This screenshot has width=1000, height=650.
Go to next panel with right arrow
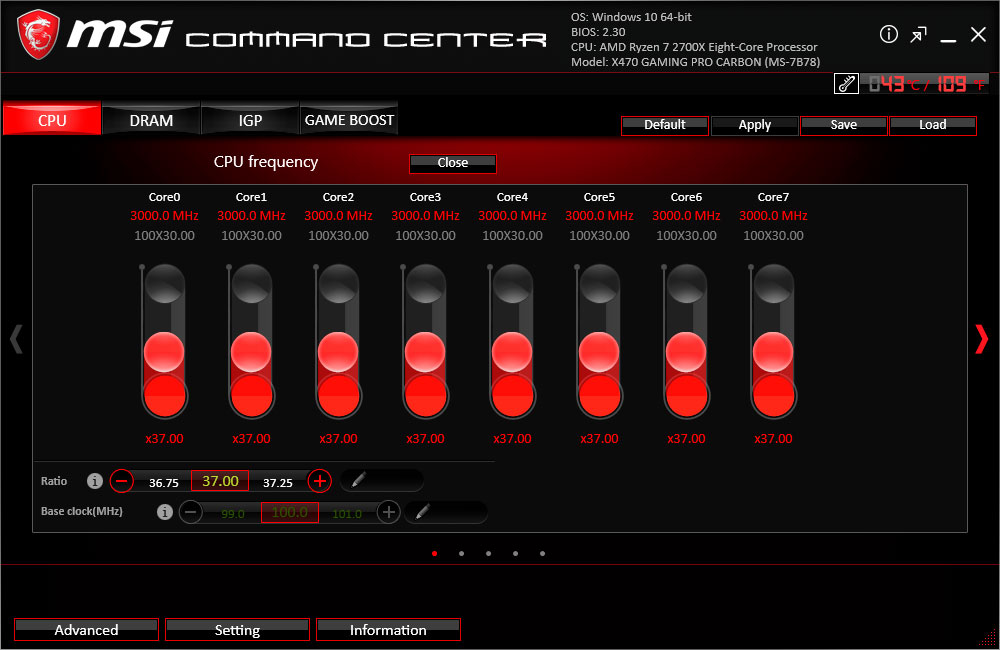[981, 340]
